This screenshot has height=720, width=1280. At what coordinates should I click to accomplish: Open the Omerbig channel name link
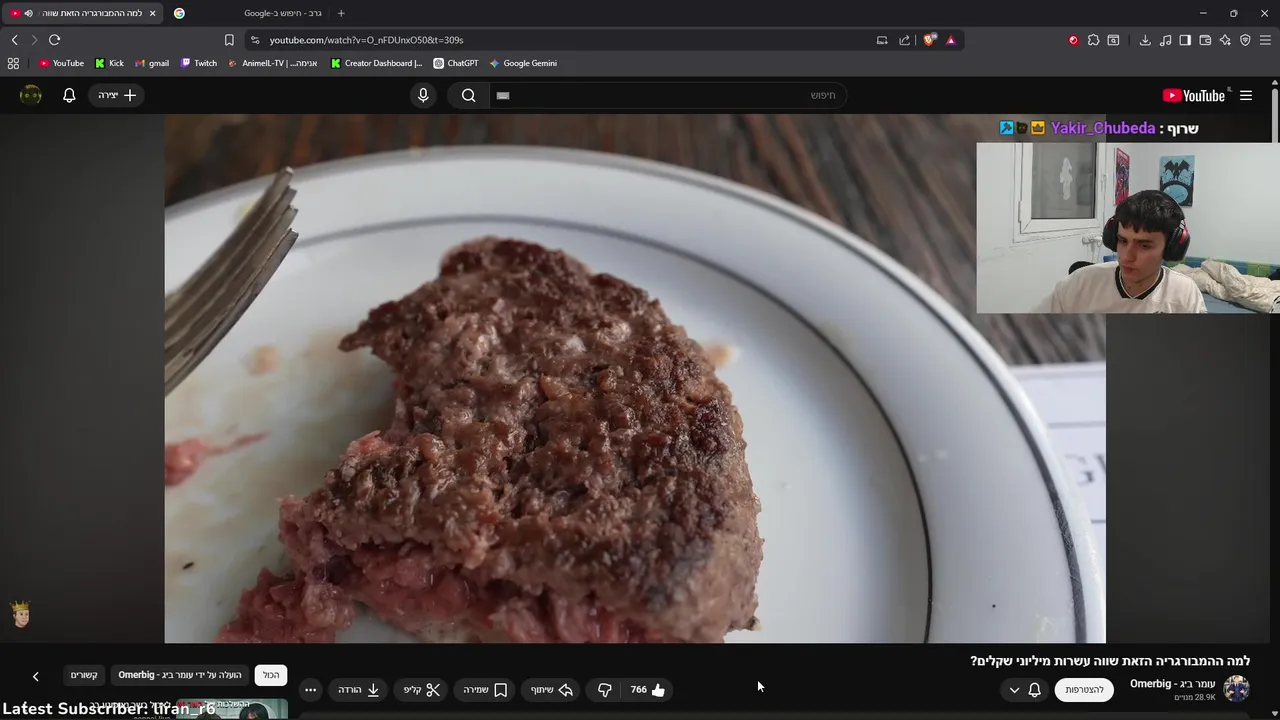(x=1172, y=684)
